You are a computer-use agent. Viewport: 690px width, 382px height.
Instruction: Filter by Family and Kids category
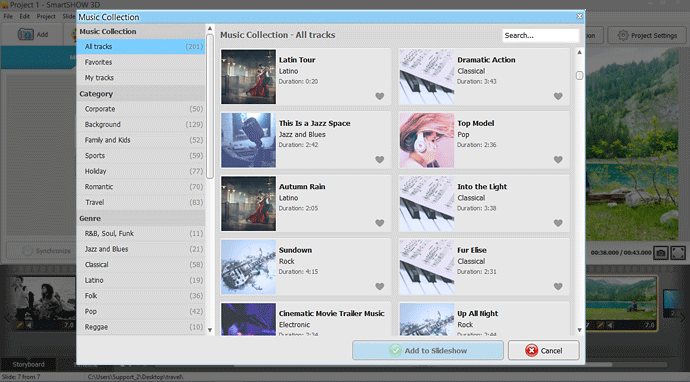coord(141,140)
